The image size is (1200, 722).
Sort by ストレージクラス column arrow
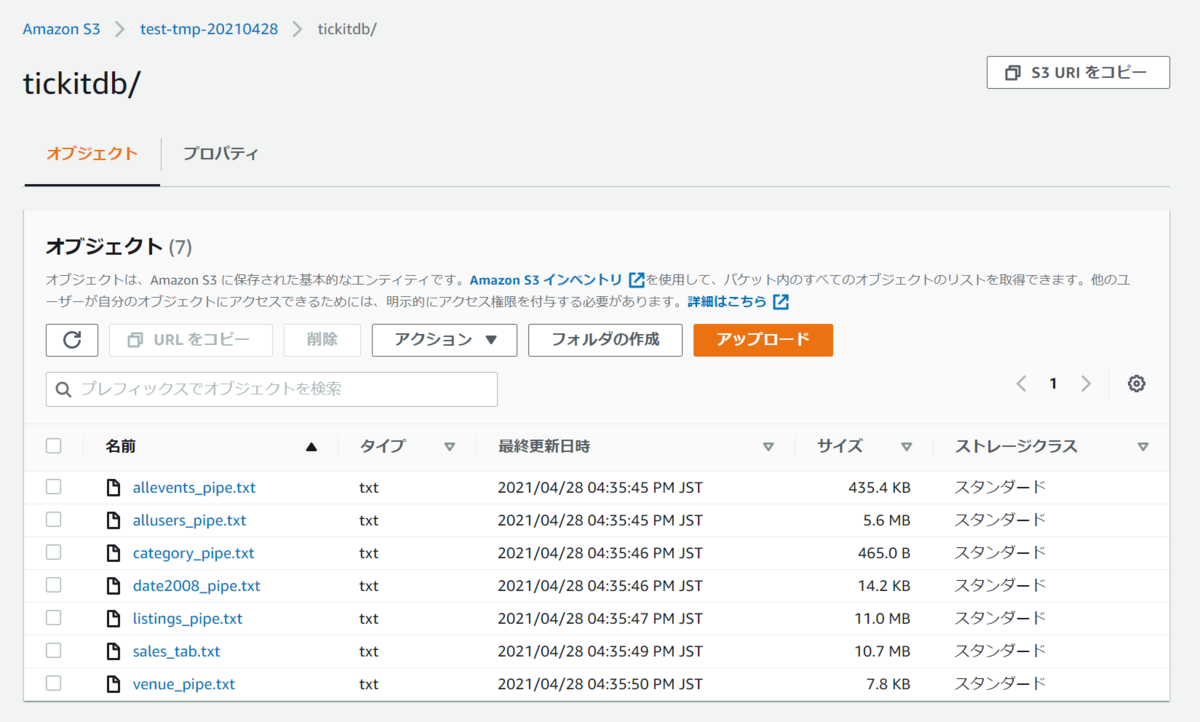pos(1143,447)
